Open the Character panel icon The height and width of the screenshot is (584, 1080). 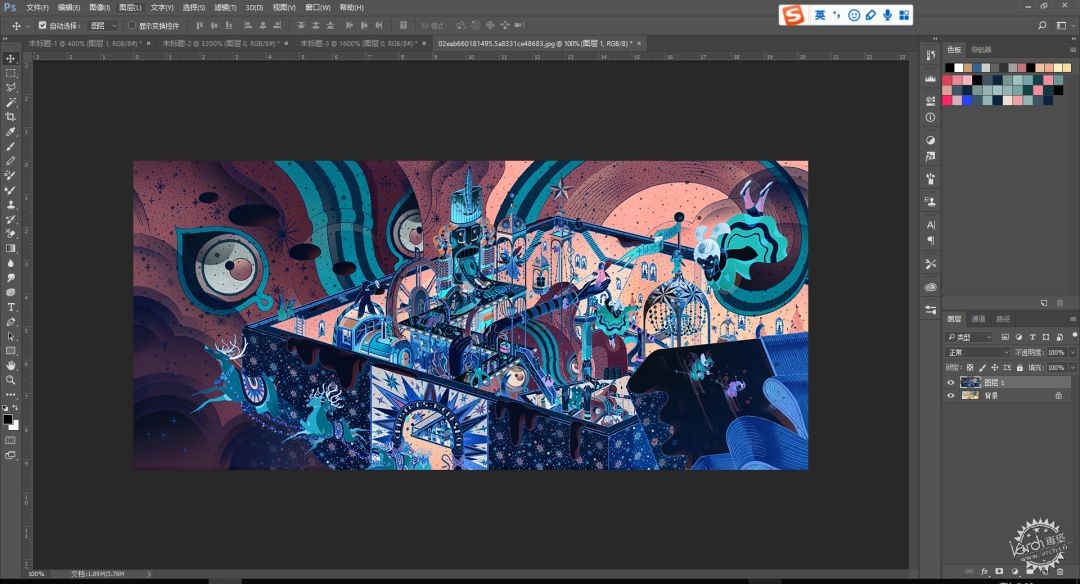tap(931, 225)
